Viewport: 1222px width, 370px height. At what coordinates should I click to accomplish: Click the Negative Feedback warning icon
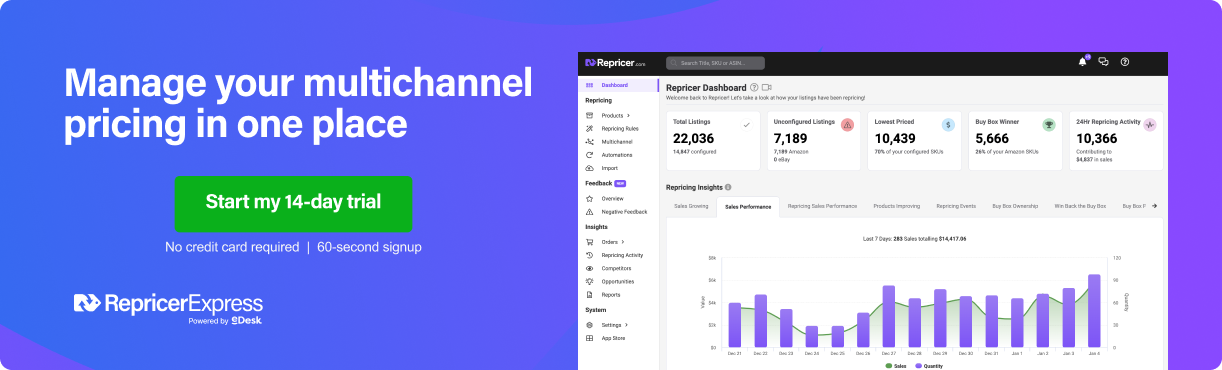click(x=589, y=212)
